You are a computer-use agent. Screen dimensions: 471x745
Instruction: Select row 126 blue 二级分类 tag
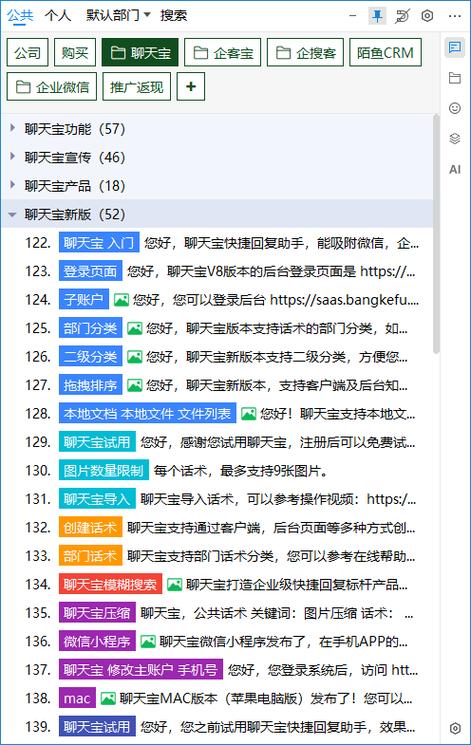click(x=90, y=357)
